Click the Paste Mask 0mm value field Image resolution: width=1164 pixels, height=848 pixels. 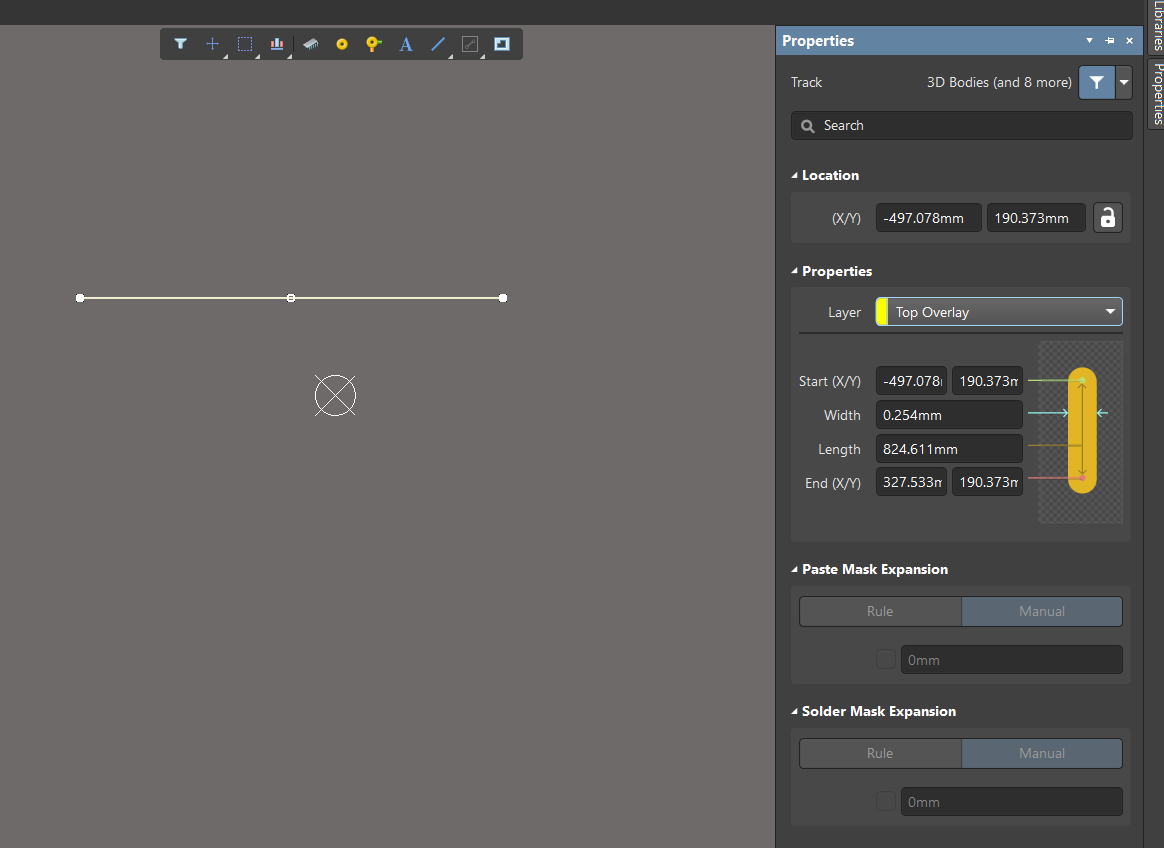coord(1011,659)
